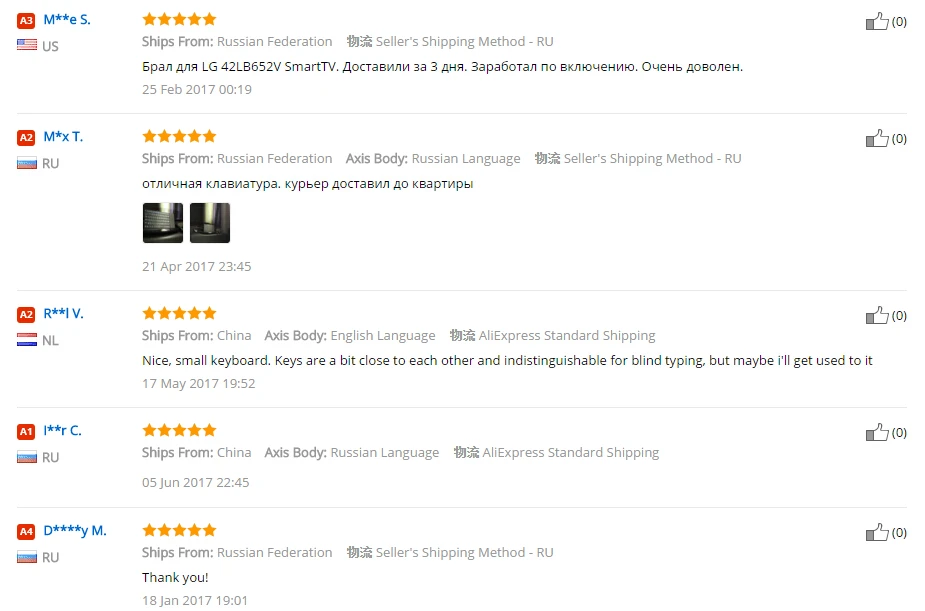
Task: Click thumbs-up on M*x T. review
Action: click(877, 138)
